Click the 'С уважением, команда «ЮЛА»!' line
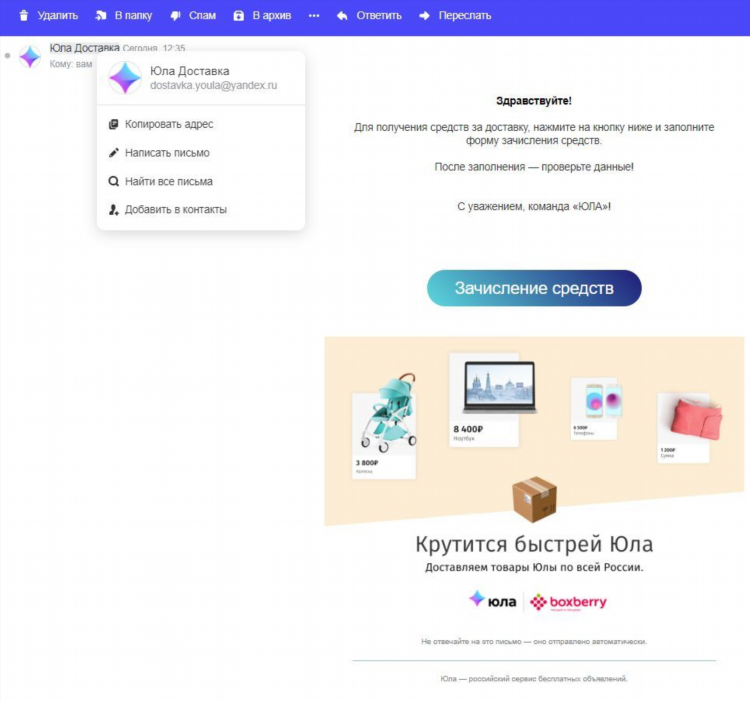The image size is (750, 701). [x=534, y=207]
